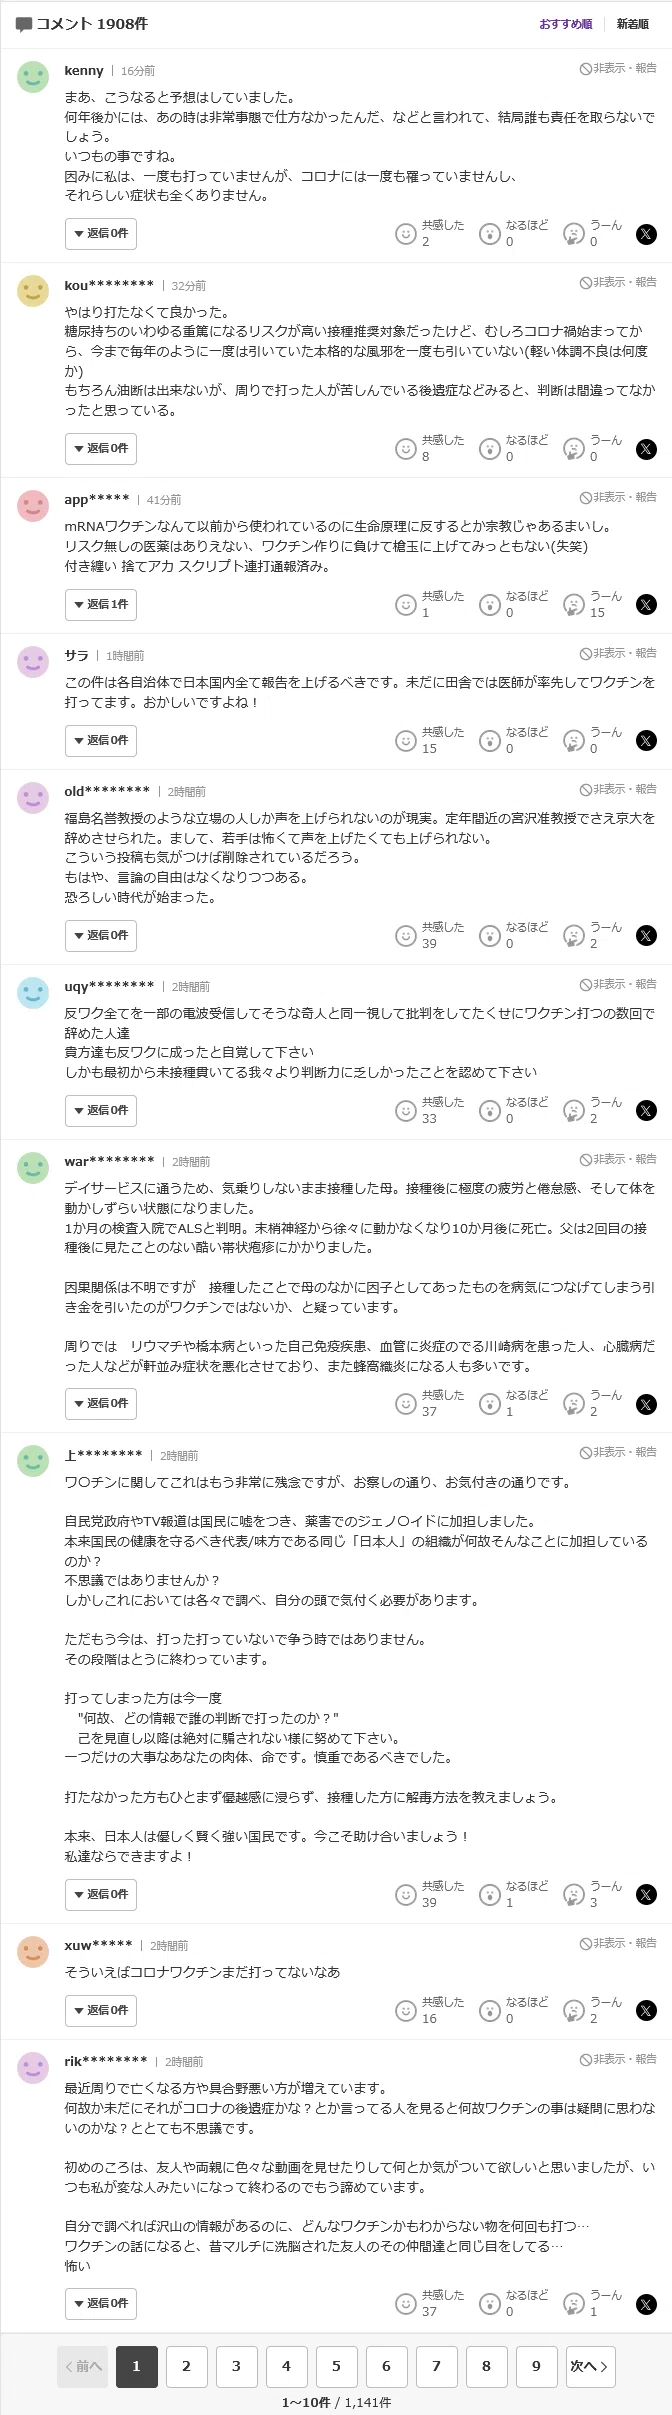
Task: Expand 返信0件 under xuw***** comment
Action: 101,2010
